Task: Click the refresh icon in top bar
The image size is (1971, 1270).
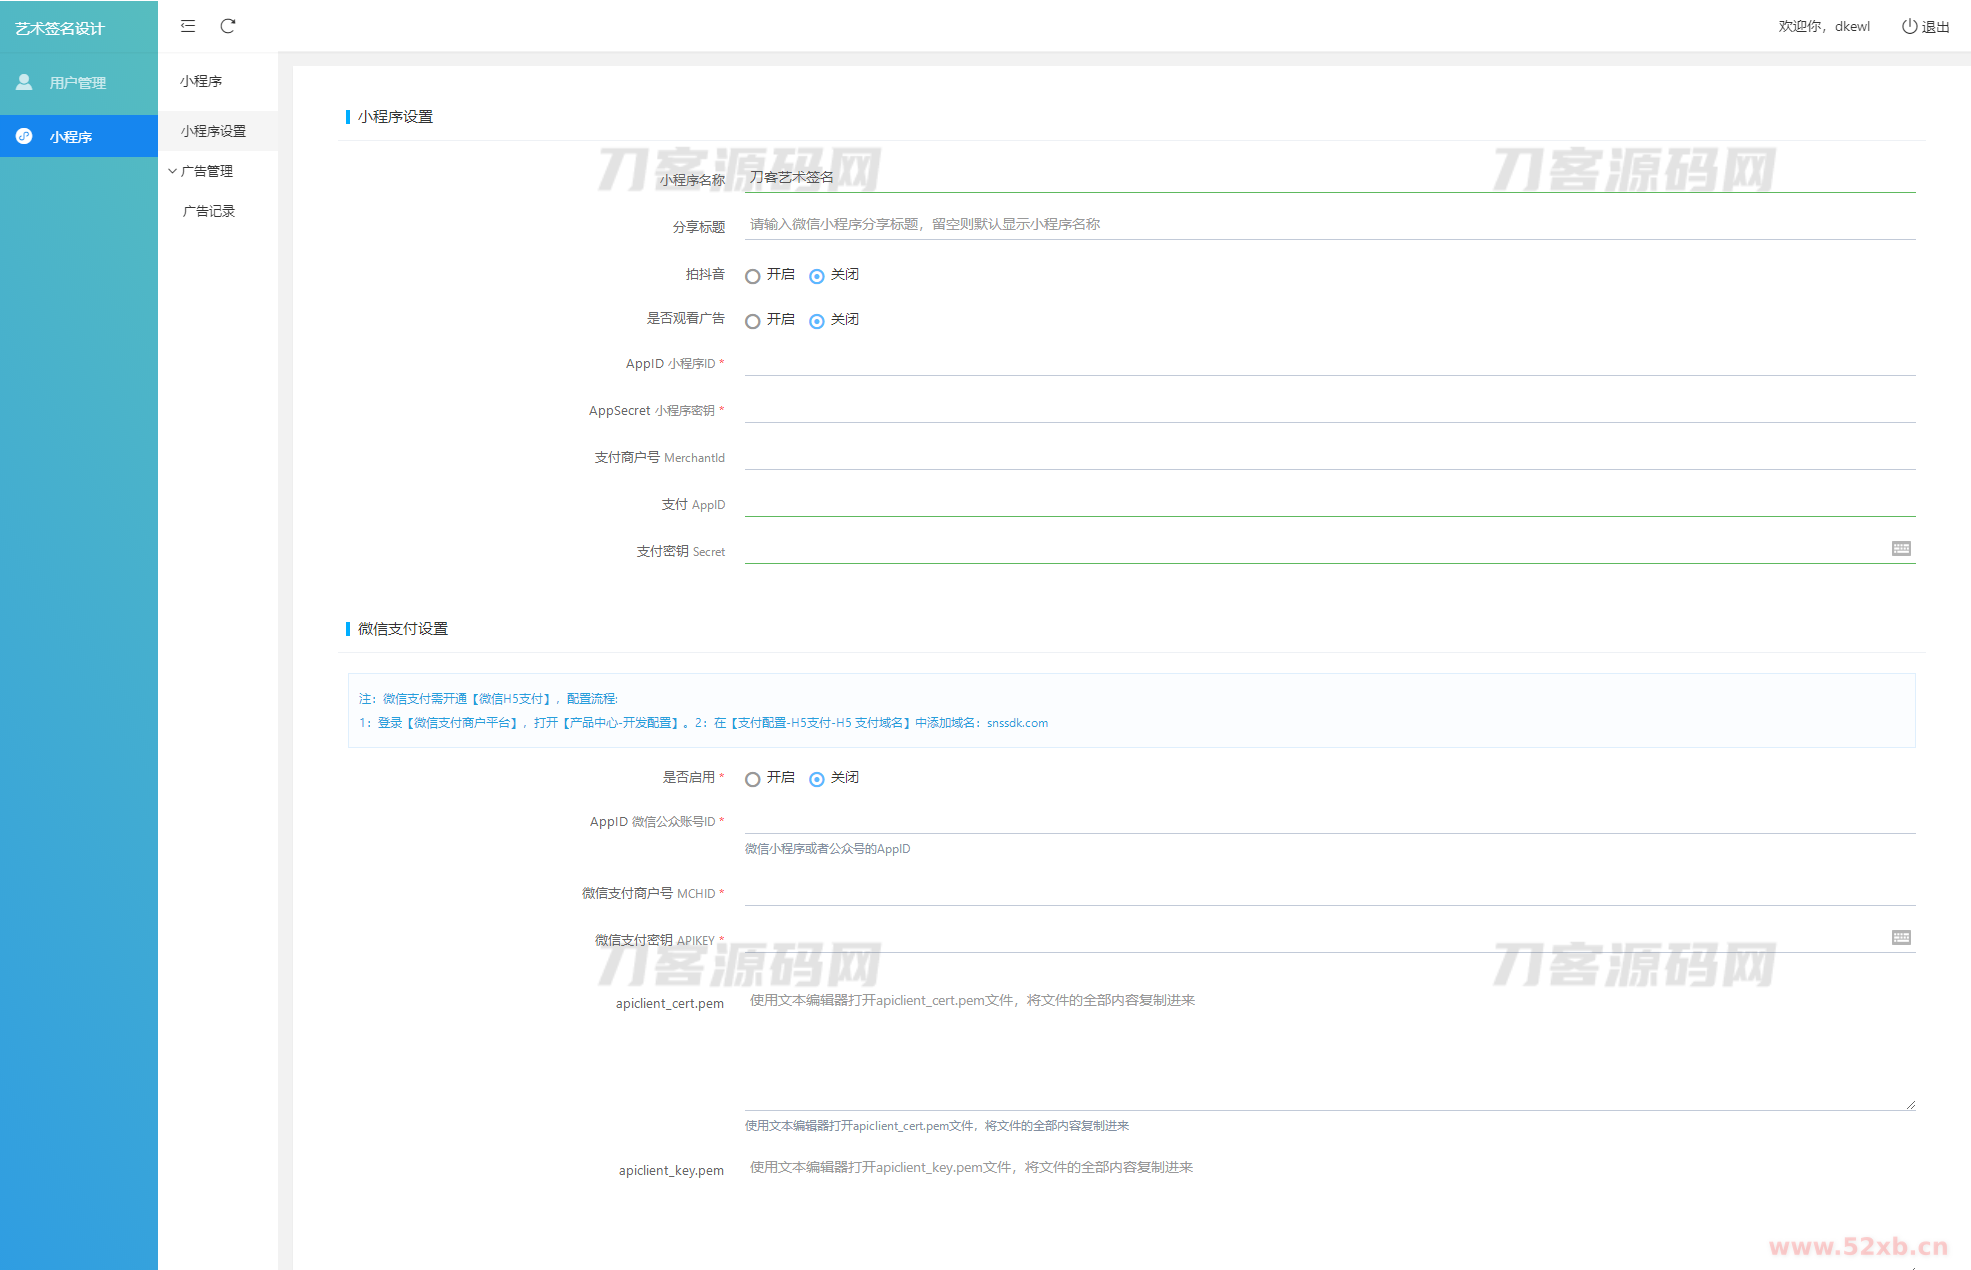Action: click(x=228, y=26)
